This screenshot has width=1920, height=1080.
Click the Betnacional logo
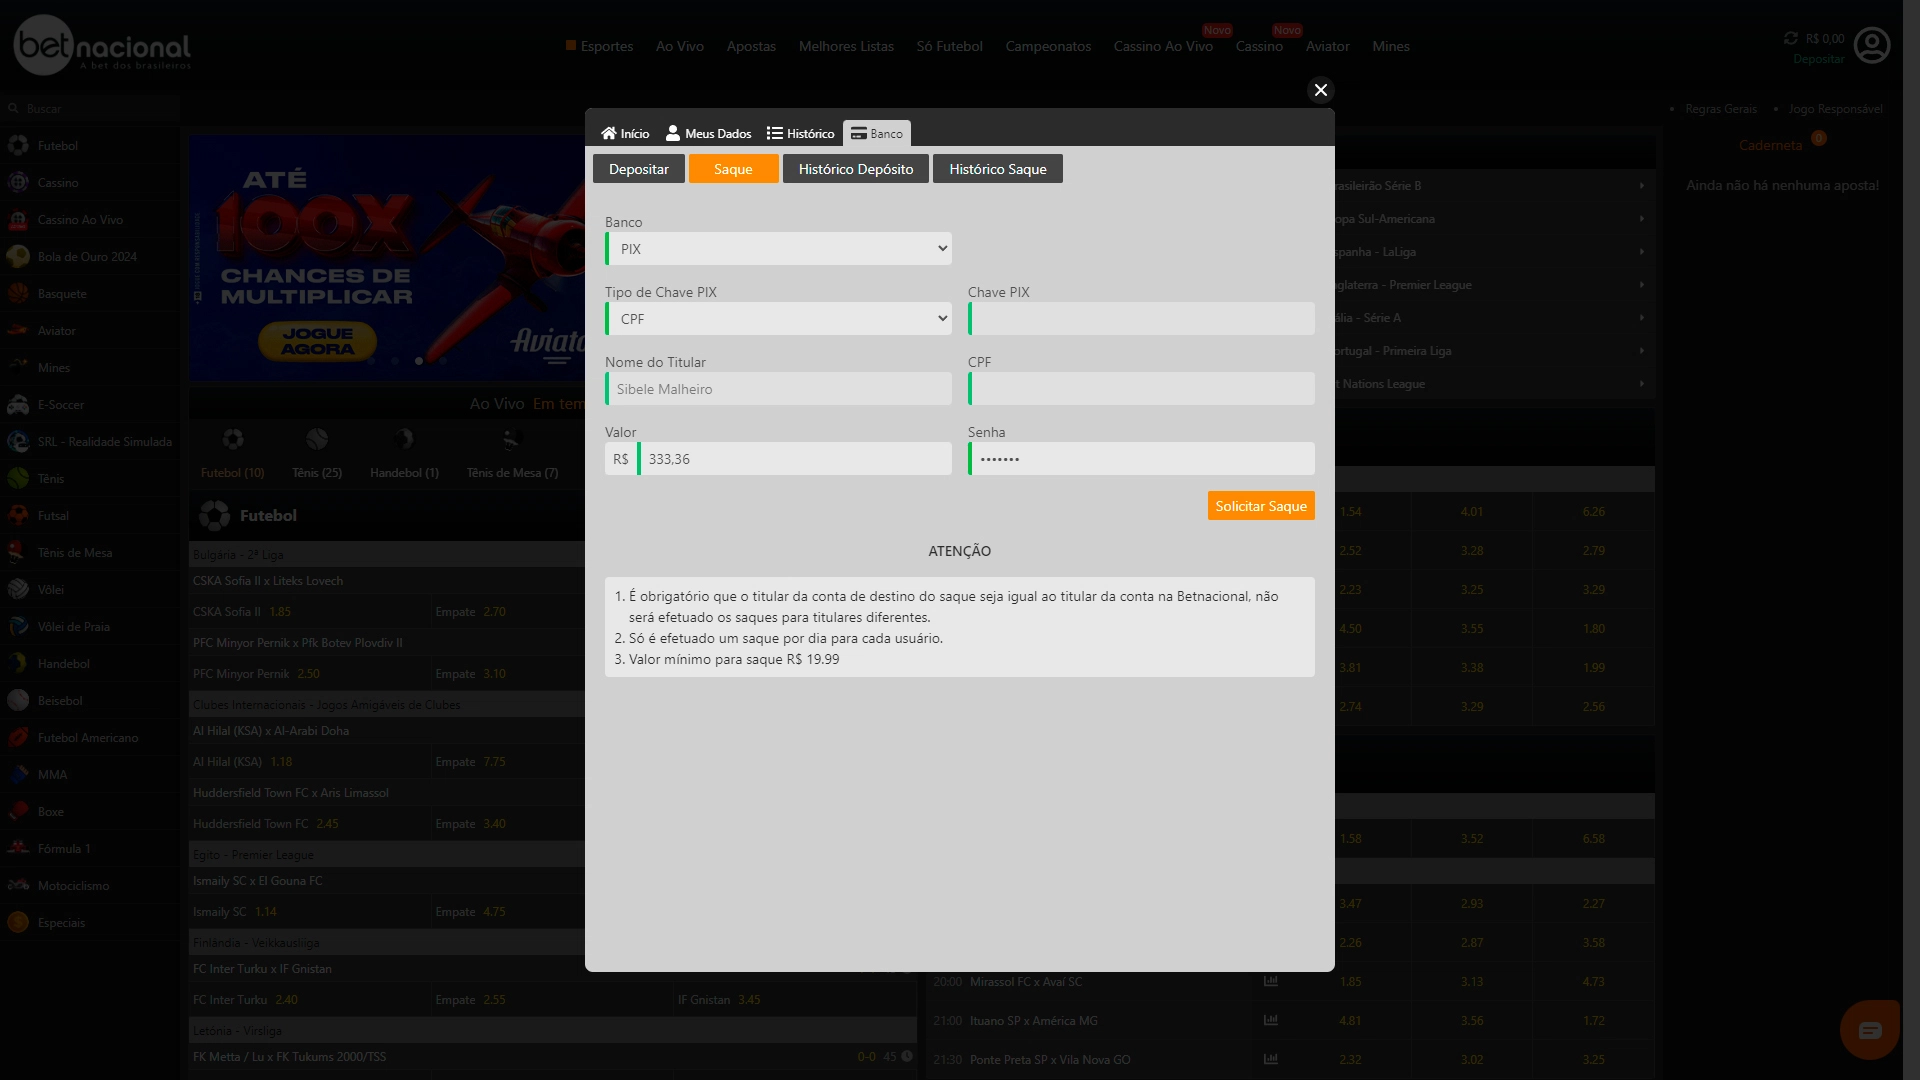102,46
